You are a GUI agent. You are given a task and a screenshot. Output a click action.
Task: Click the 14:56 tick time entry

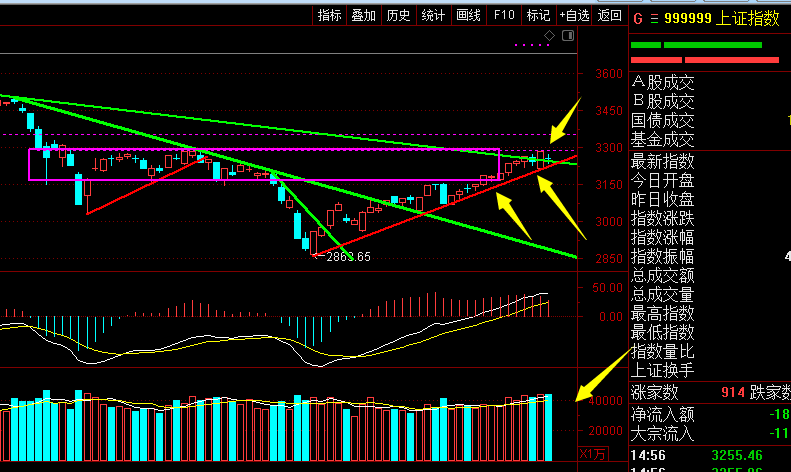(x=648, y=455)
